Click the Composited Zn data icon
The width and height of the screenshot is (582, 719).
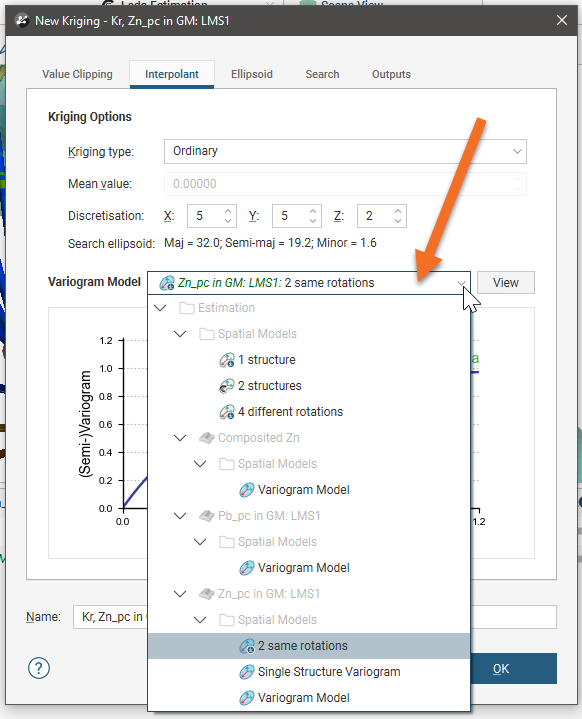pyautogui.click(x=207, y=438)
